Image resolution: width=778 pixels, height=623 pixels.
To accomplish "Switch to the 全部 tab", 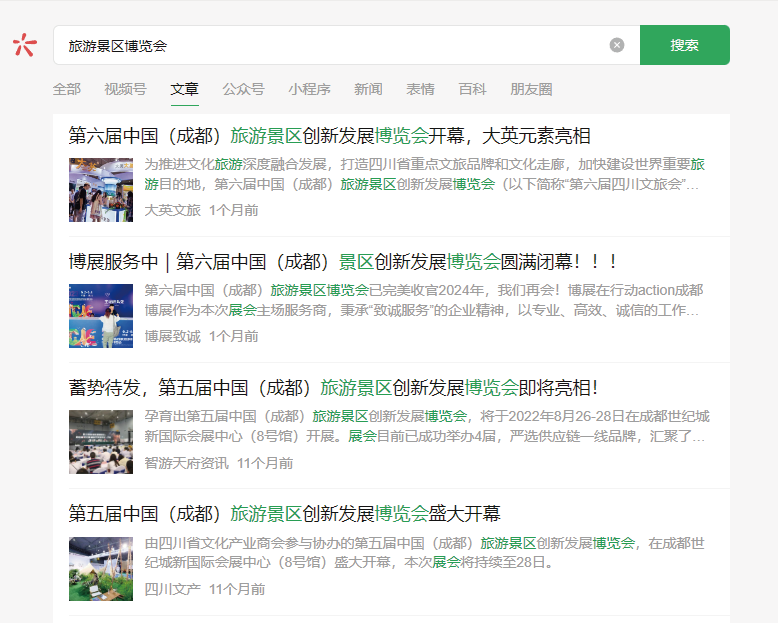I will tap(67, 89).
